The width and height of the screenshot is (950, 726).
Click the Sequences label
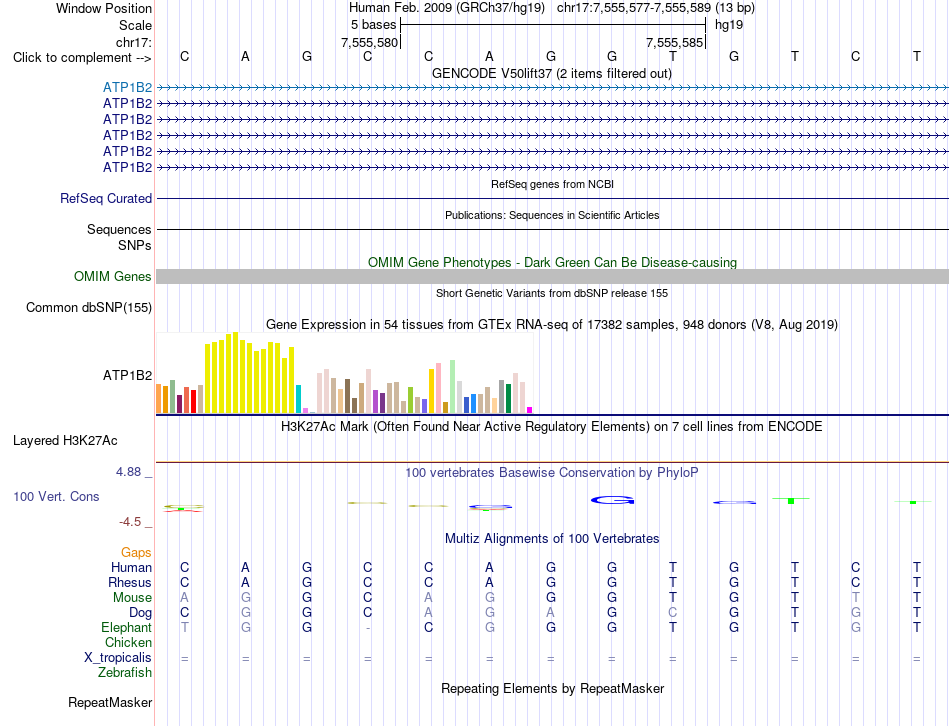click(119, 229)
